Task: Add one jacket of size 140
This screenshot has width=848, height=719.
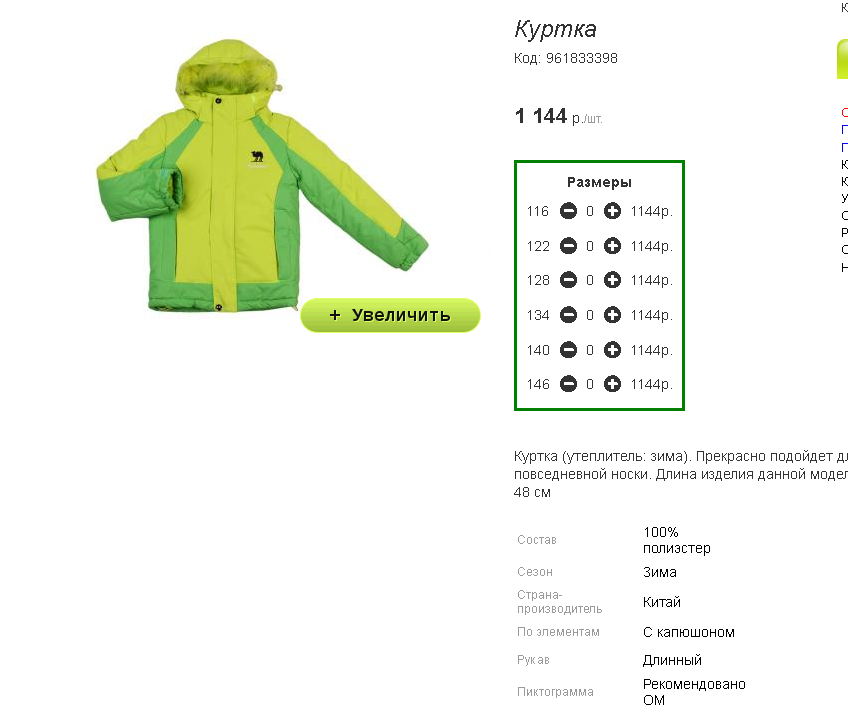Action: click(612, 350)
